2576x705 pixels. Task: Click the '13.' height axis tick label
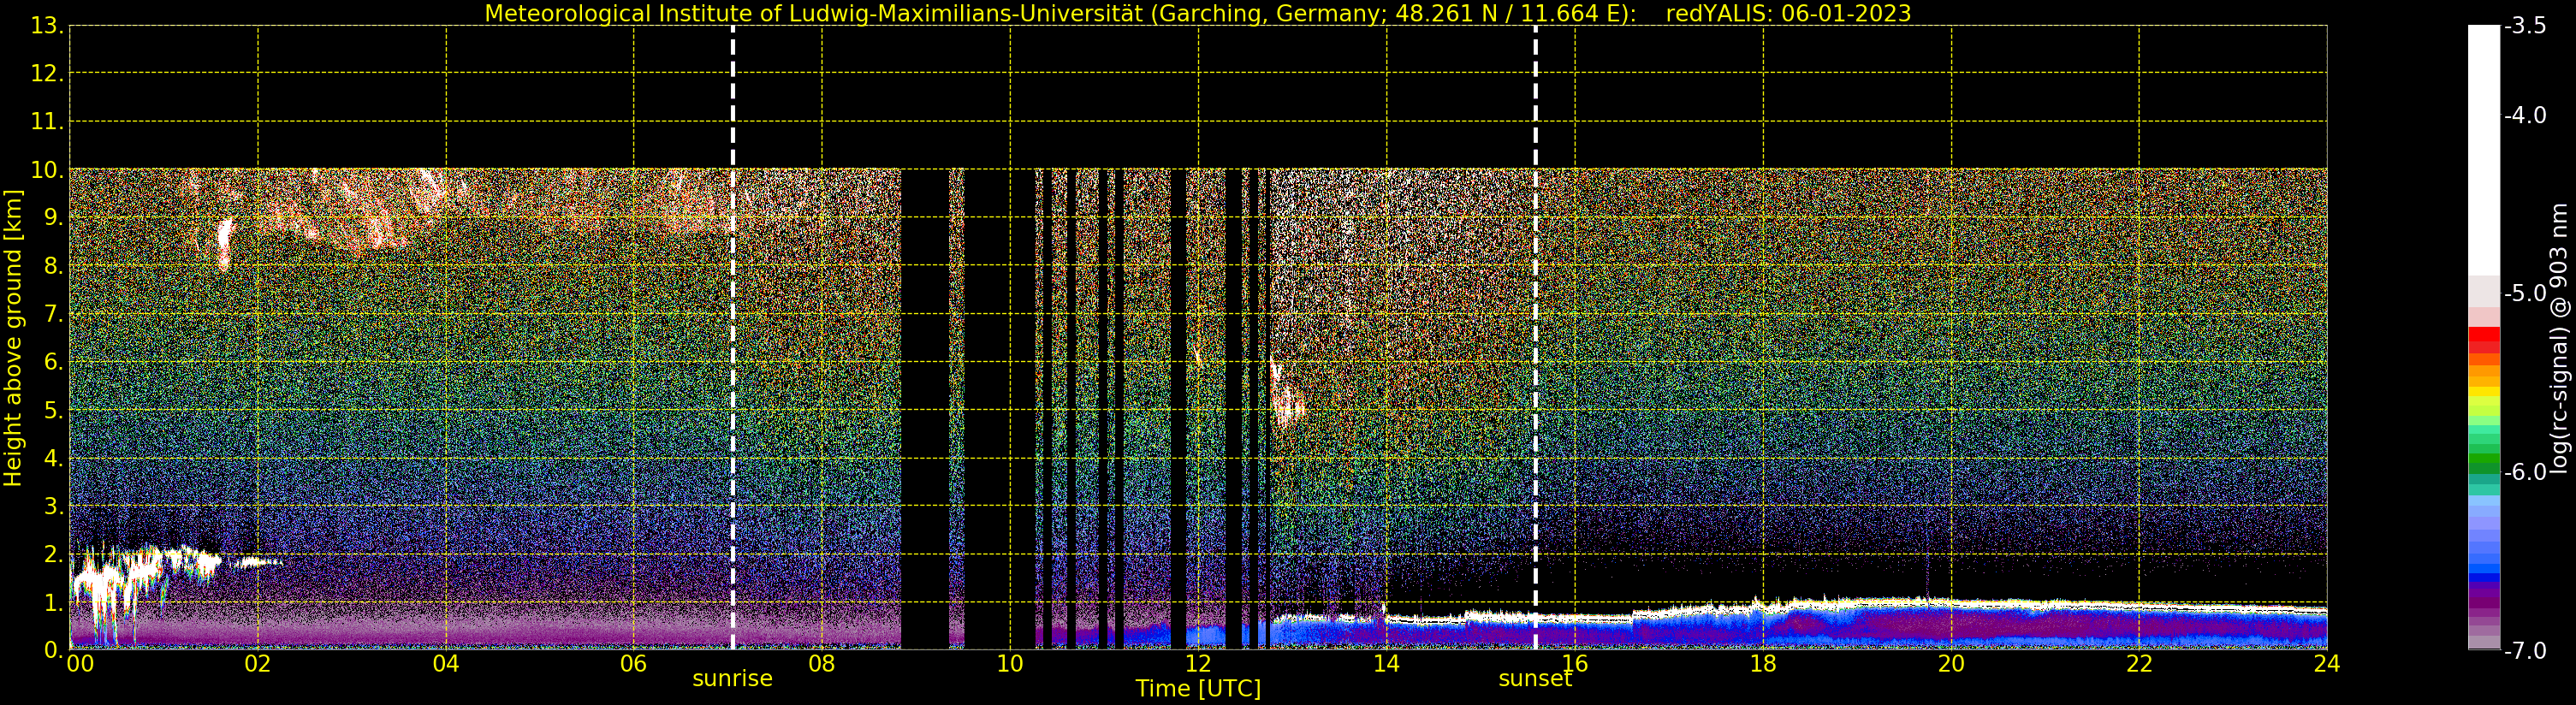coord(47,26)
